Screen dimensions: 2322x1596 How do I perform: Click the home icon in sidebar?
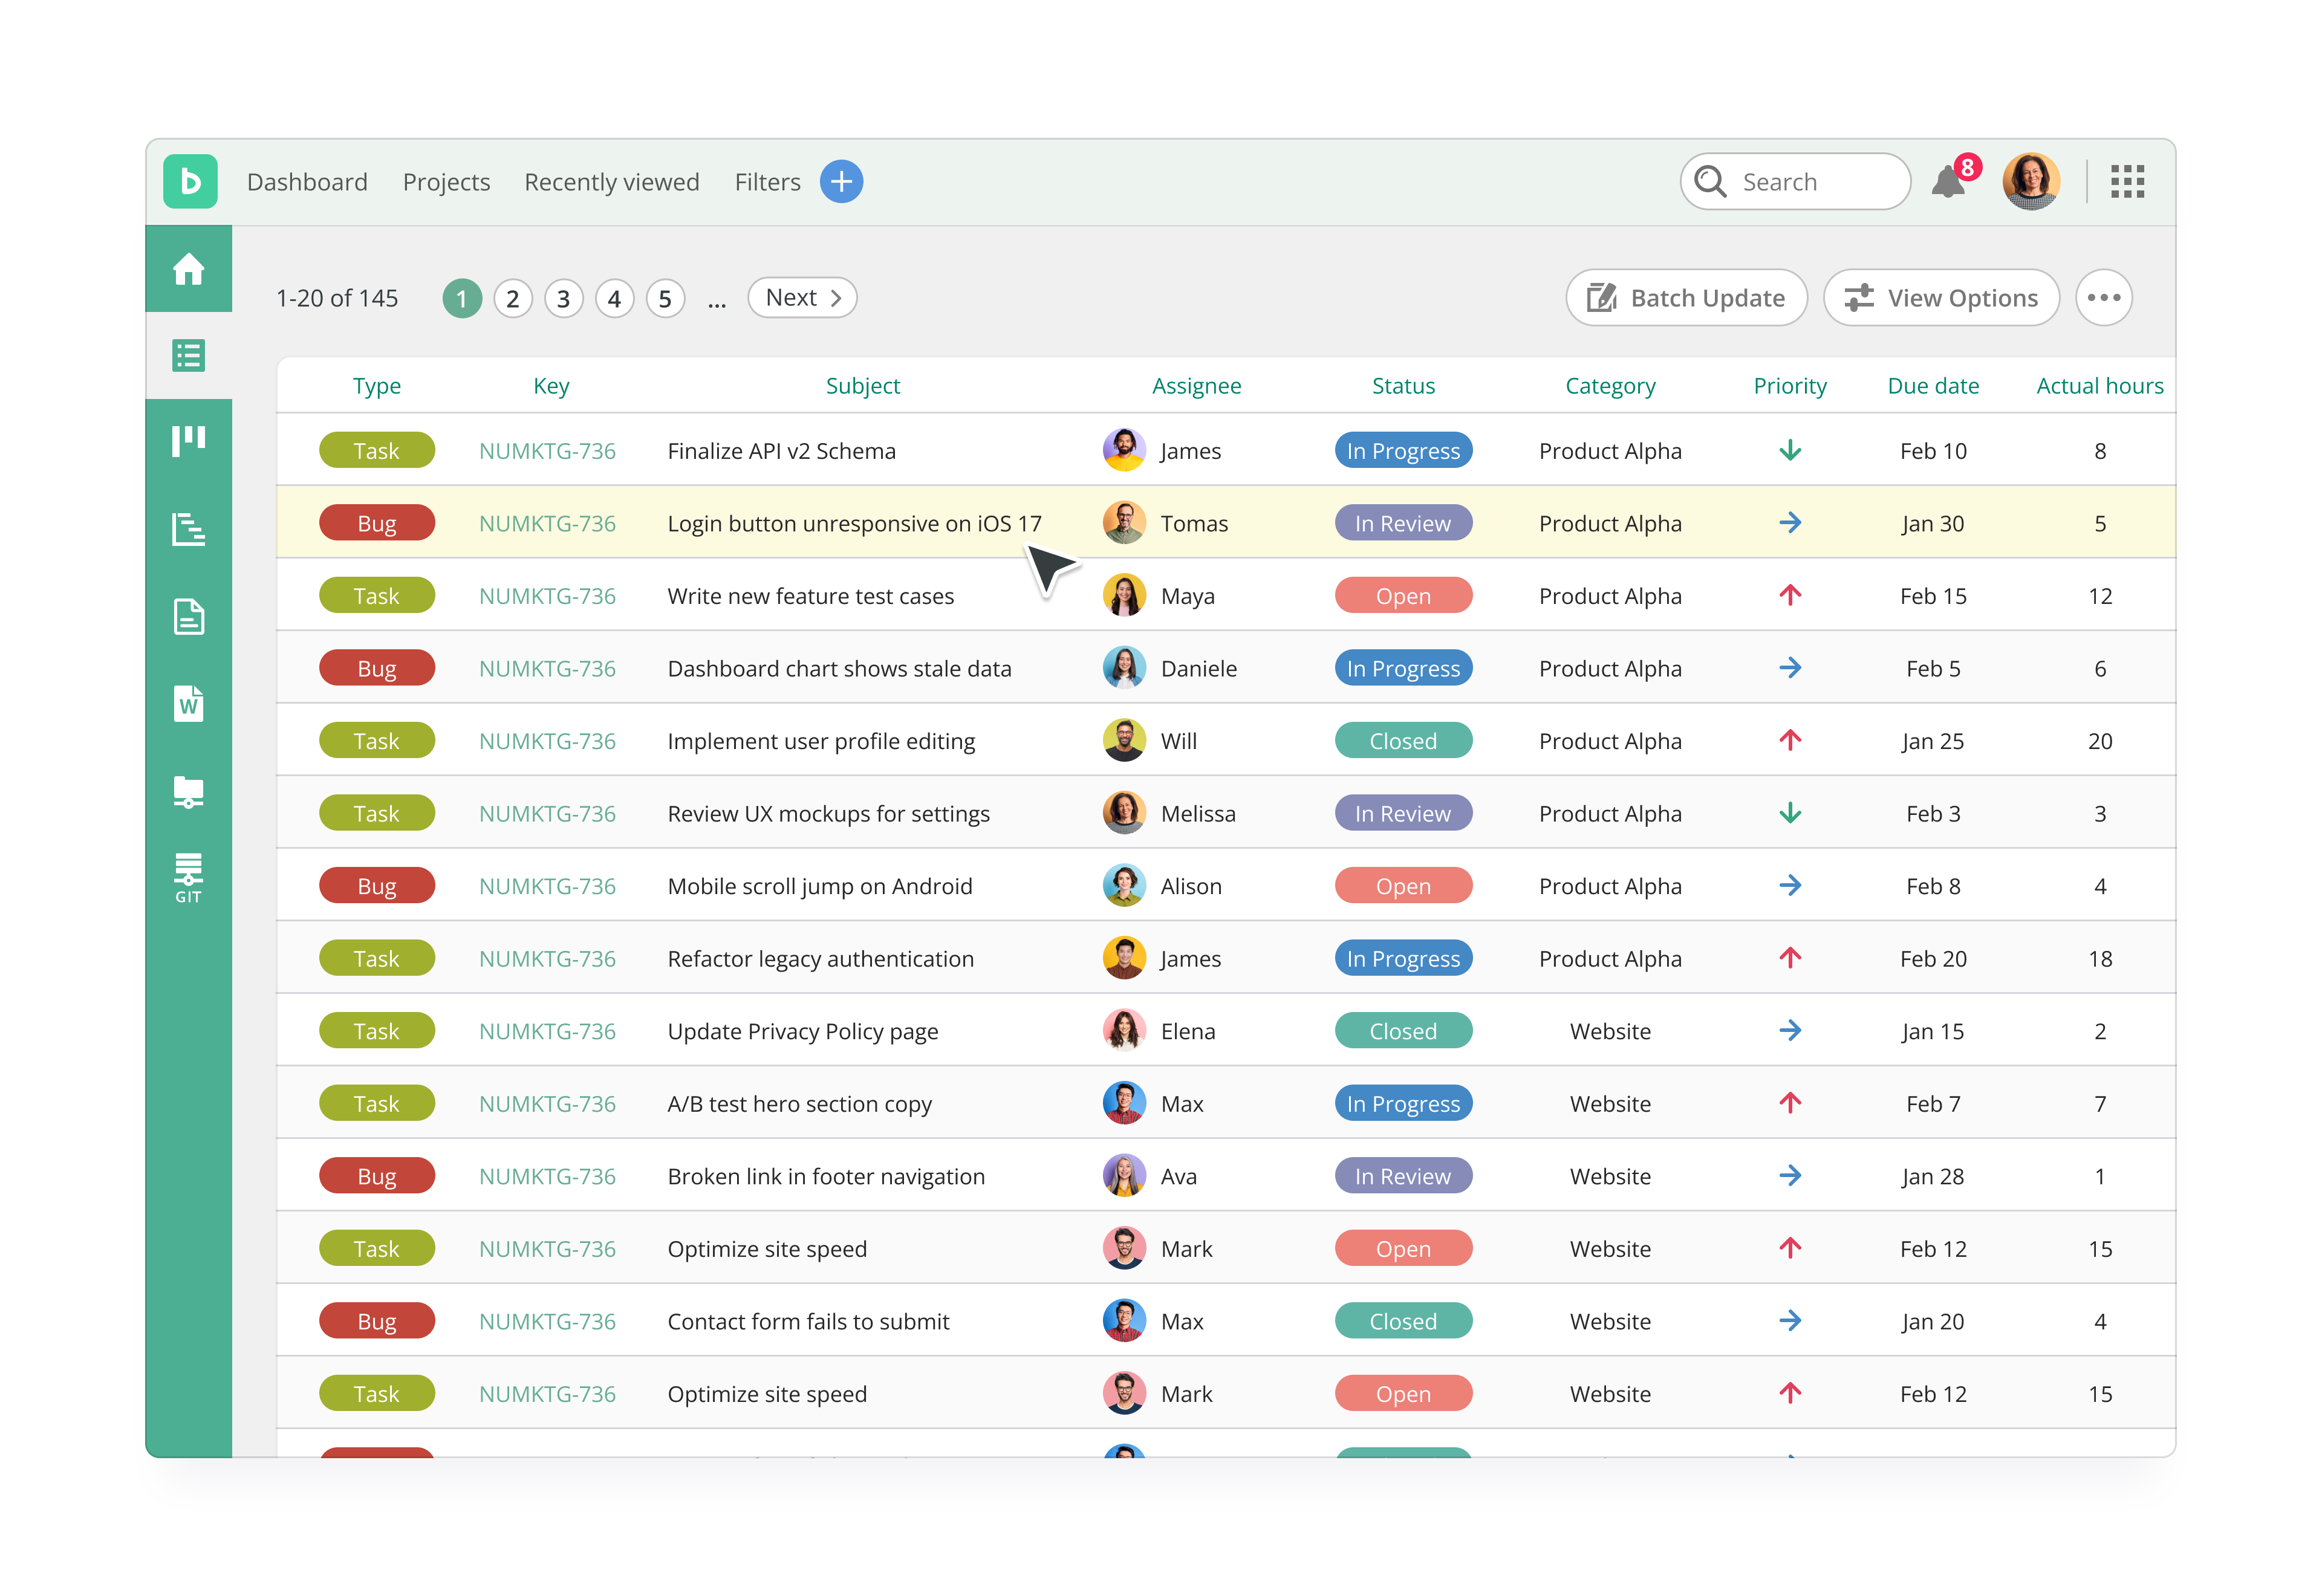[188, 269]
